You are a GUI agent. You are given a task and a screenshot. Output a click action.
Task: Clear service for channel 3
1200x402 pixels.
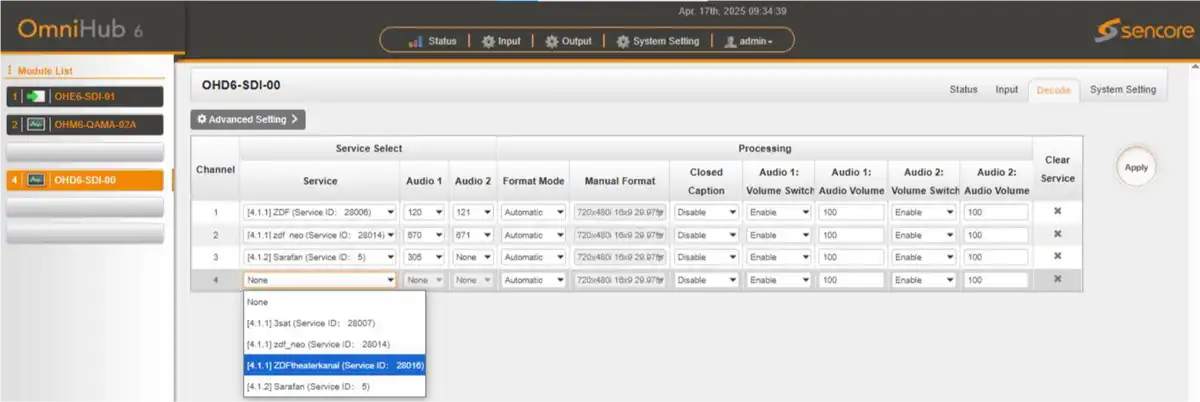tap(1057, 258)
